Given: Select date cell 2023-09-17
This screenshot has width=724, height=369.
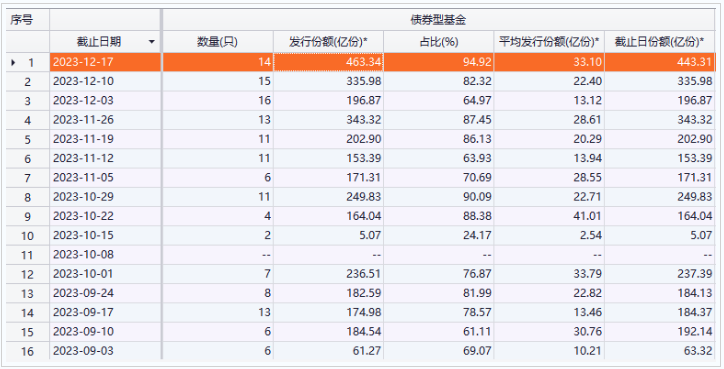Looking at the screenshot, I should coord(105,313).
